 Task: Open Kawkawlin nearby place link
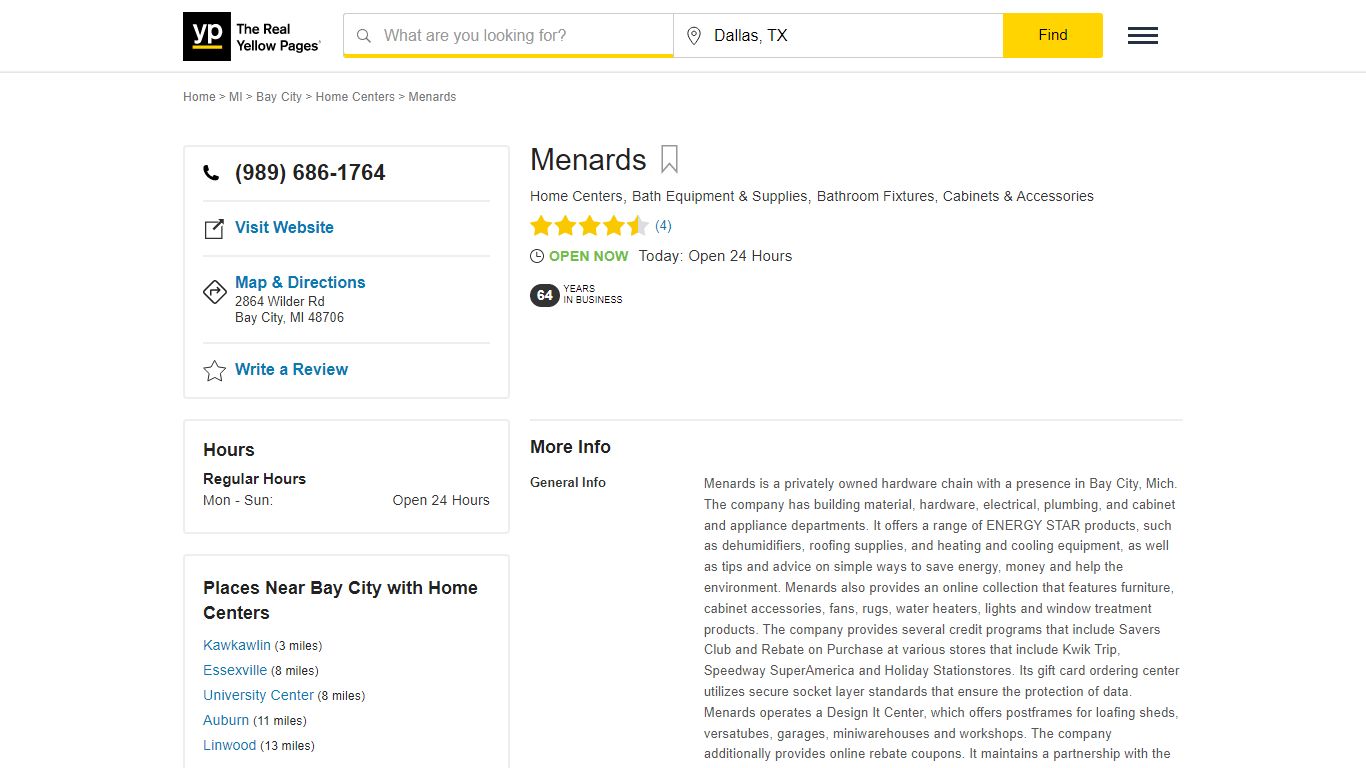[237, 645]
